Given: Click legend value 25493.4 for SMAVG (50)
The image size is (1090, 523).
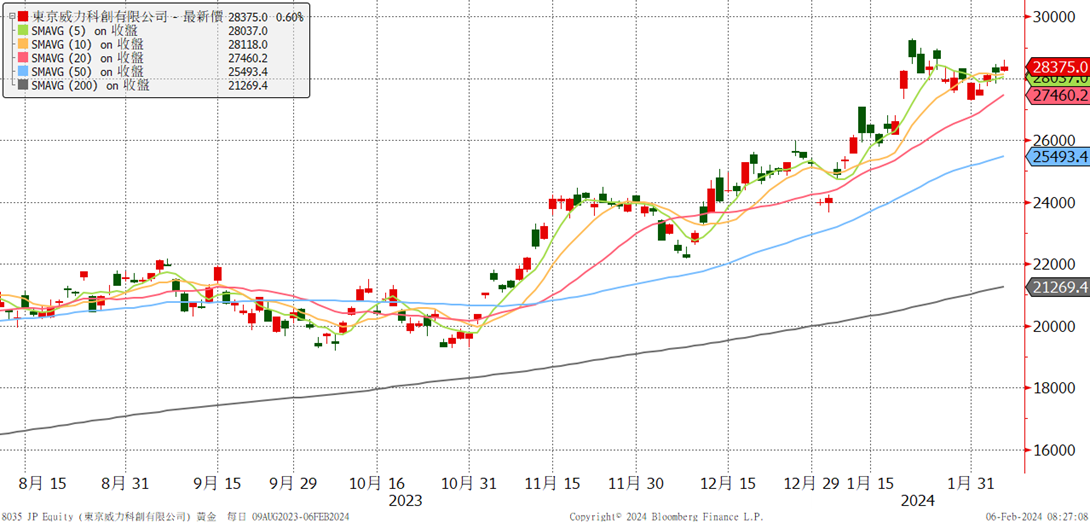Looking at the screenshot, I should (248, 72).
